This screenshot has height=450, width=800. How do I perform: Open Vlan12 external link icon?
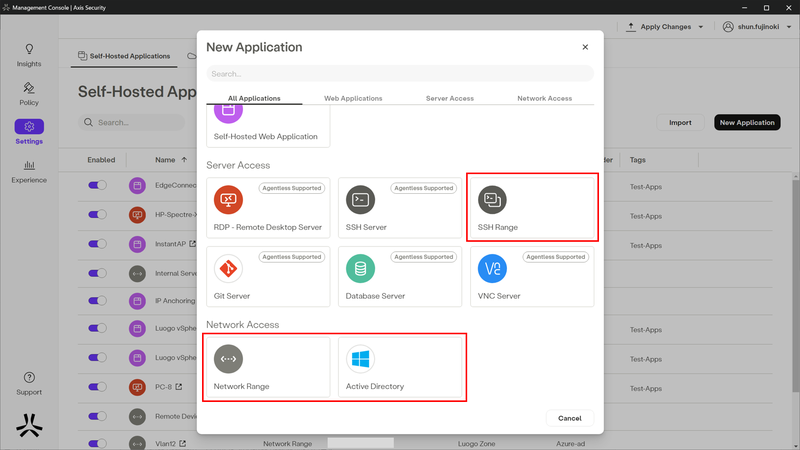(x=183, y=443)
